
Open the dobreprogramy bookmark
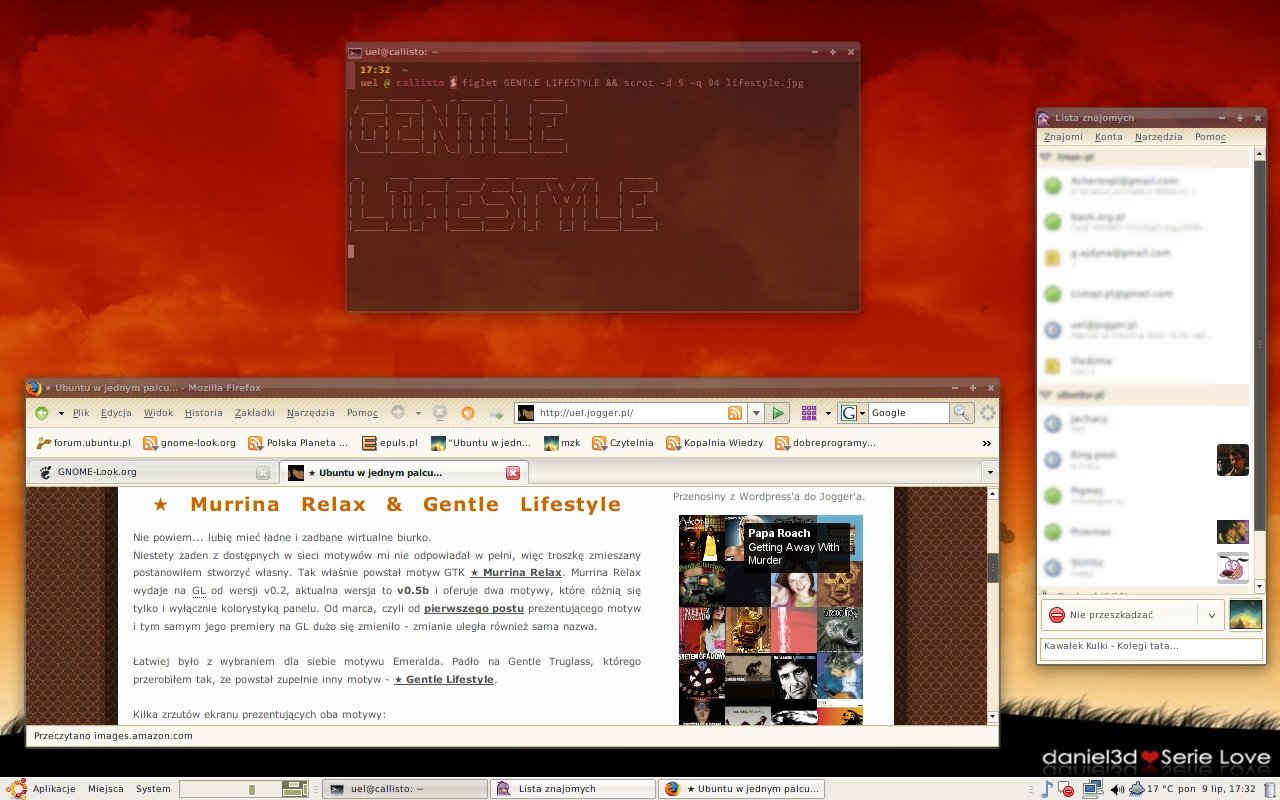click(x=825, y=443)
